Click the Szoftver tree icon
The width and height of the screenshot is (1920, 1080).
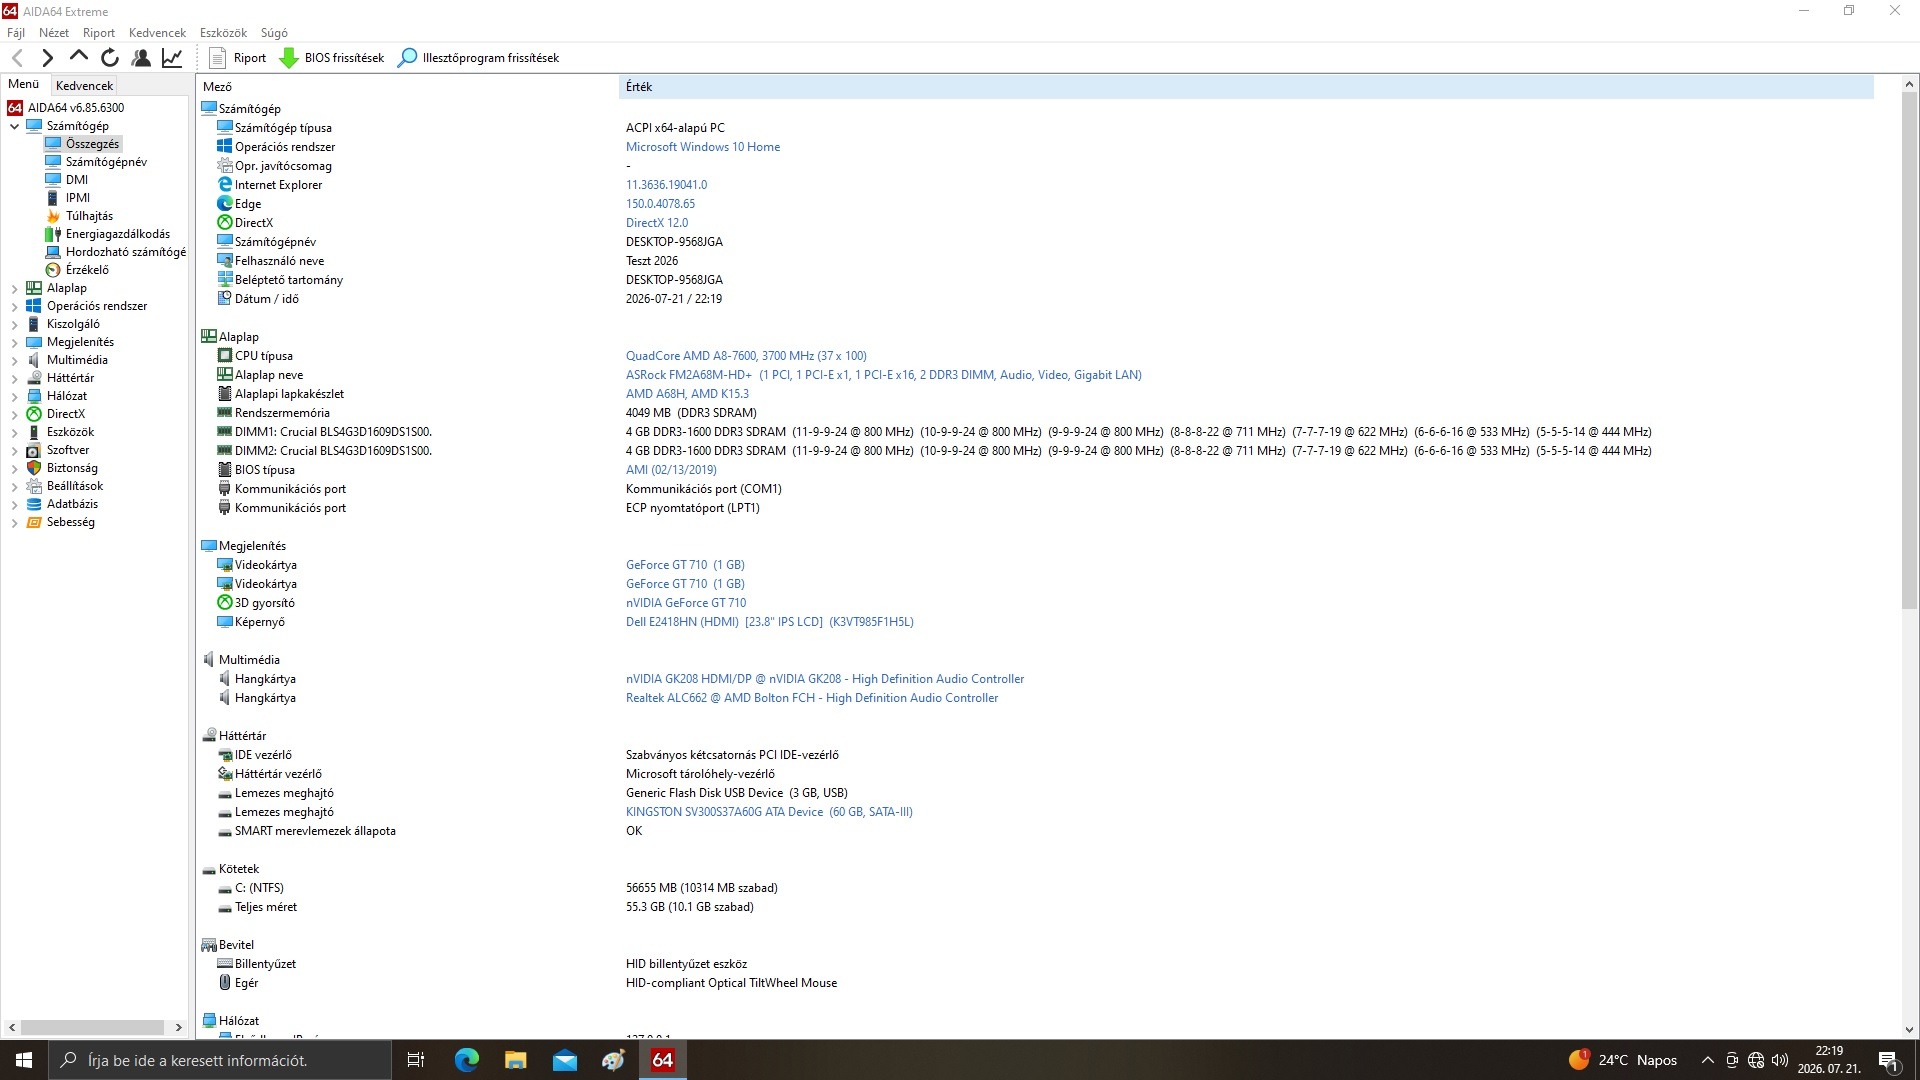tap(34, 450)
